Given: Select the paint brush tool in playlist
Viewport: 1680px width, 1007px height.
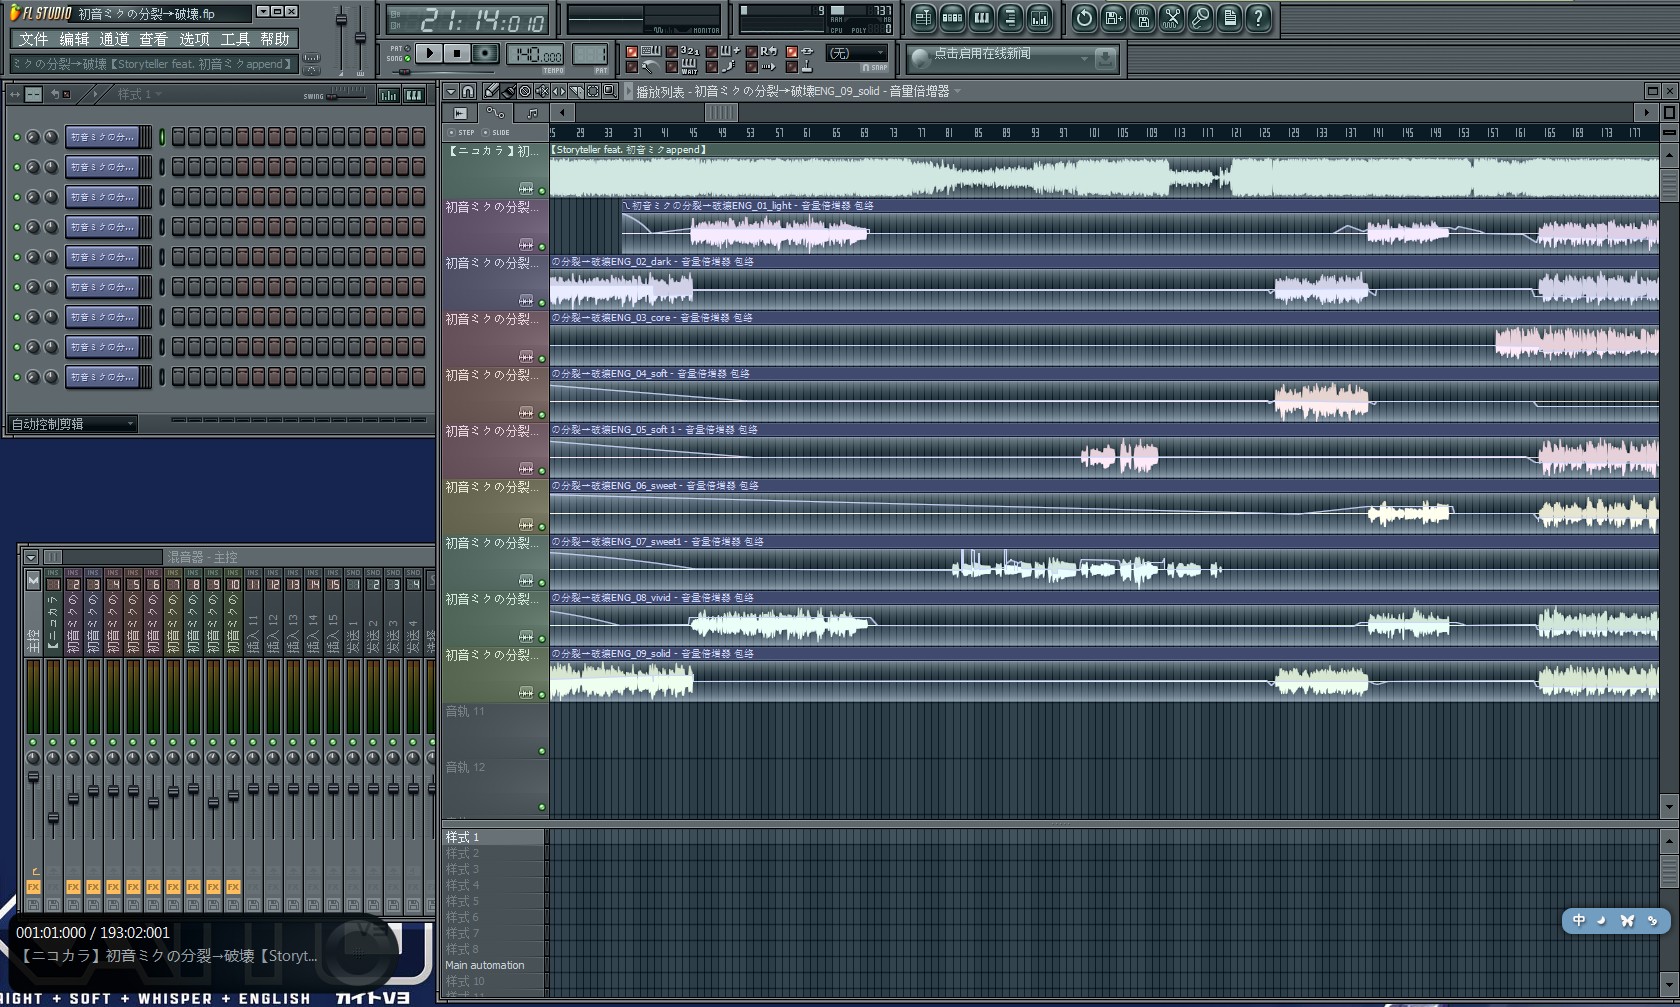Looking at the screenshot, I should click(508, 91).
